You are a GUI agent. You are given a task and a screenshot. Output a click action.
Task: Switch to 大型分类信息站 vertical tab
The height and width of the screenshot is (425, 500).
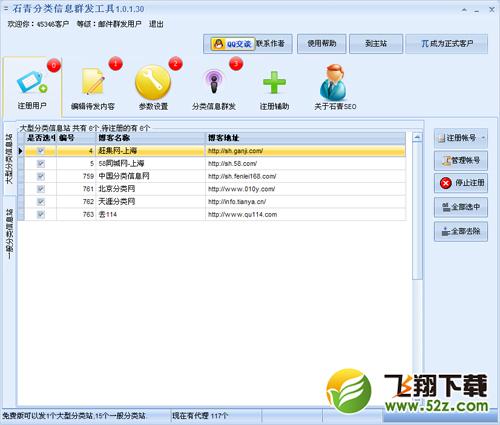pos(10,159)
